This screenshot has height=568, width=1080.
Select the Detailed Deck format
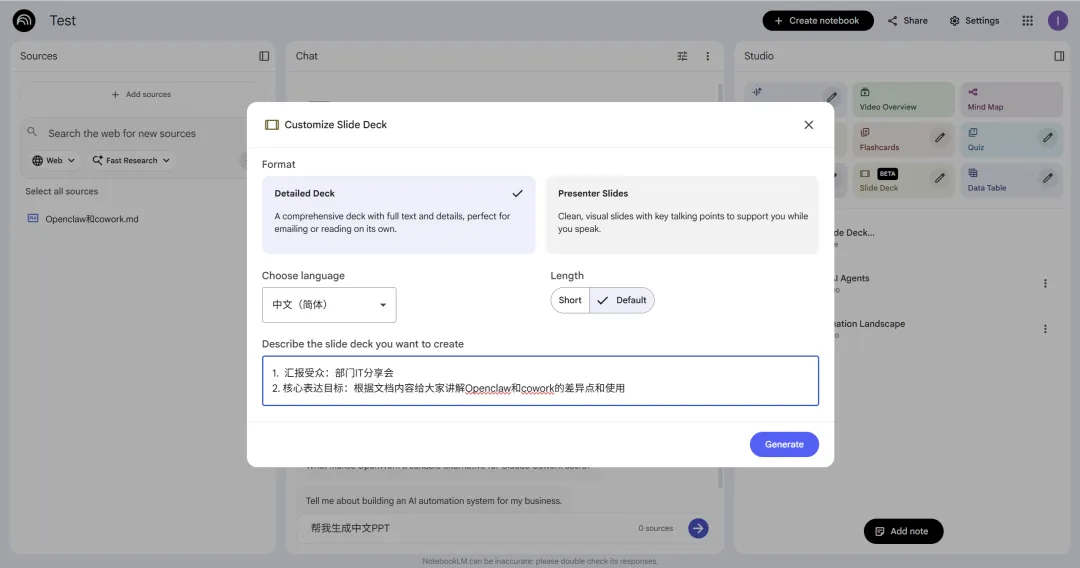398,215
